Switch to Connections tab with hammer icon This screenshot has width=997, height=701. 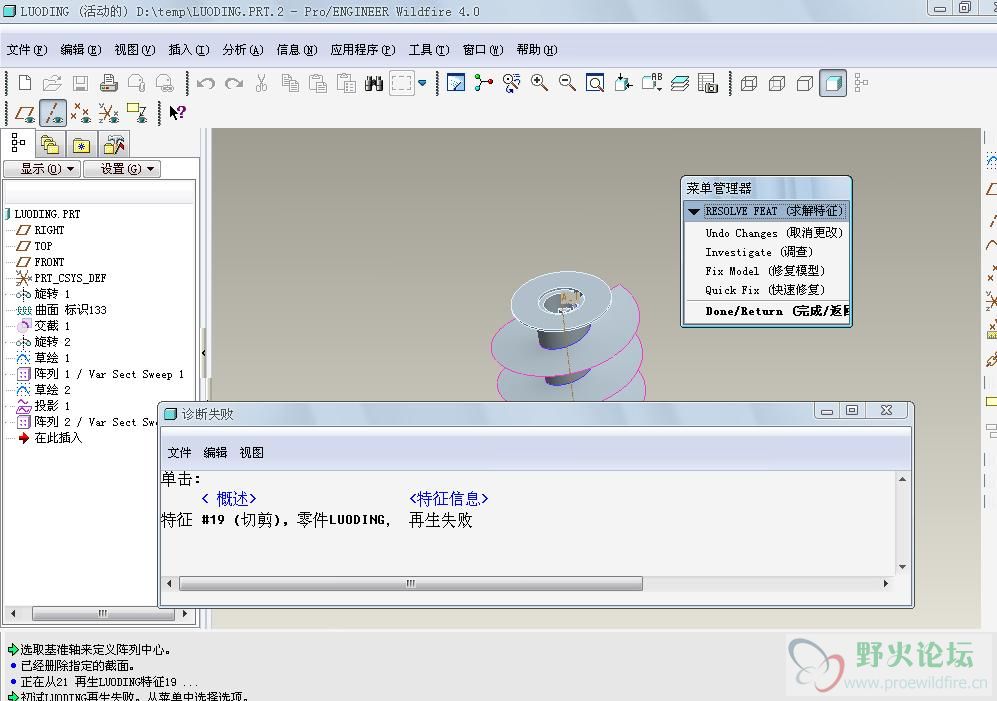[114, 145]
